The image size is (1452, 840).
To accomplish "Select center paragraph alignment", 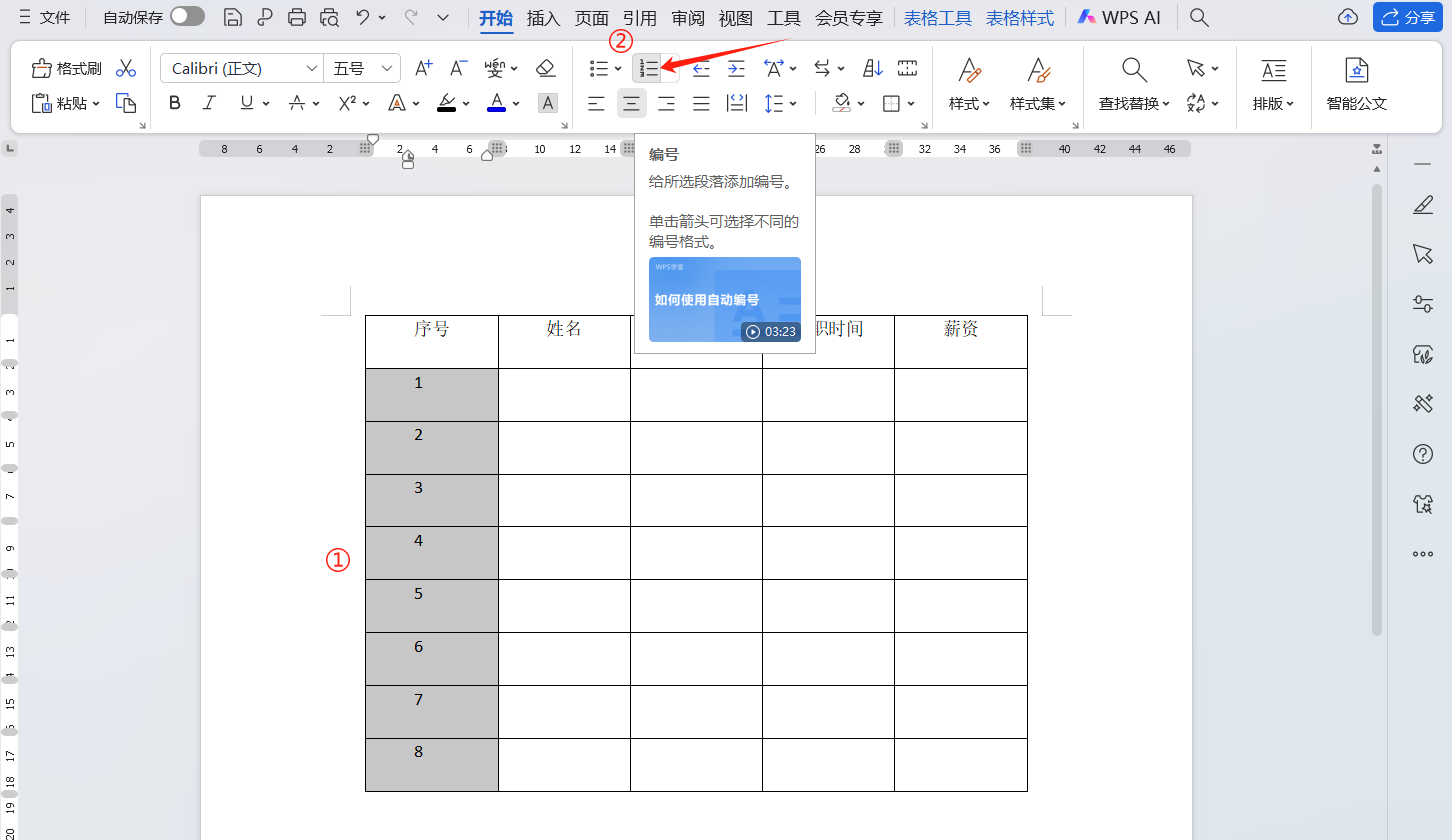I will 631,103.
